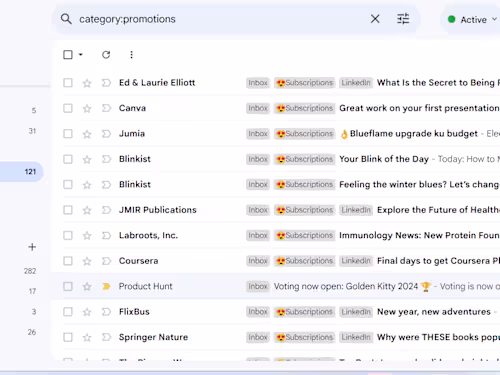Tick the select-all checkbox
The width and height of the screenshot is (500, 375).
click(x=68, y=55)
